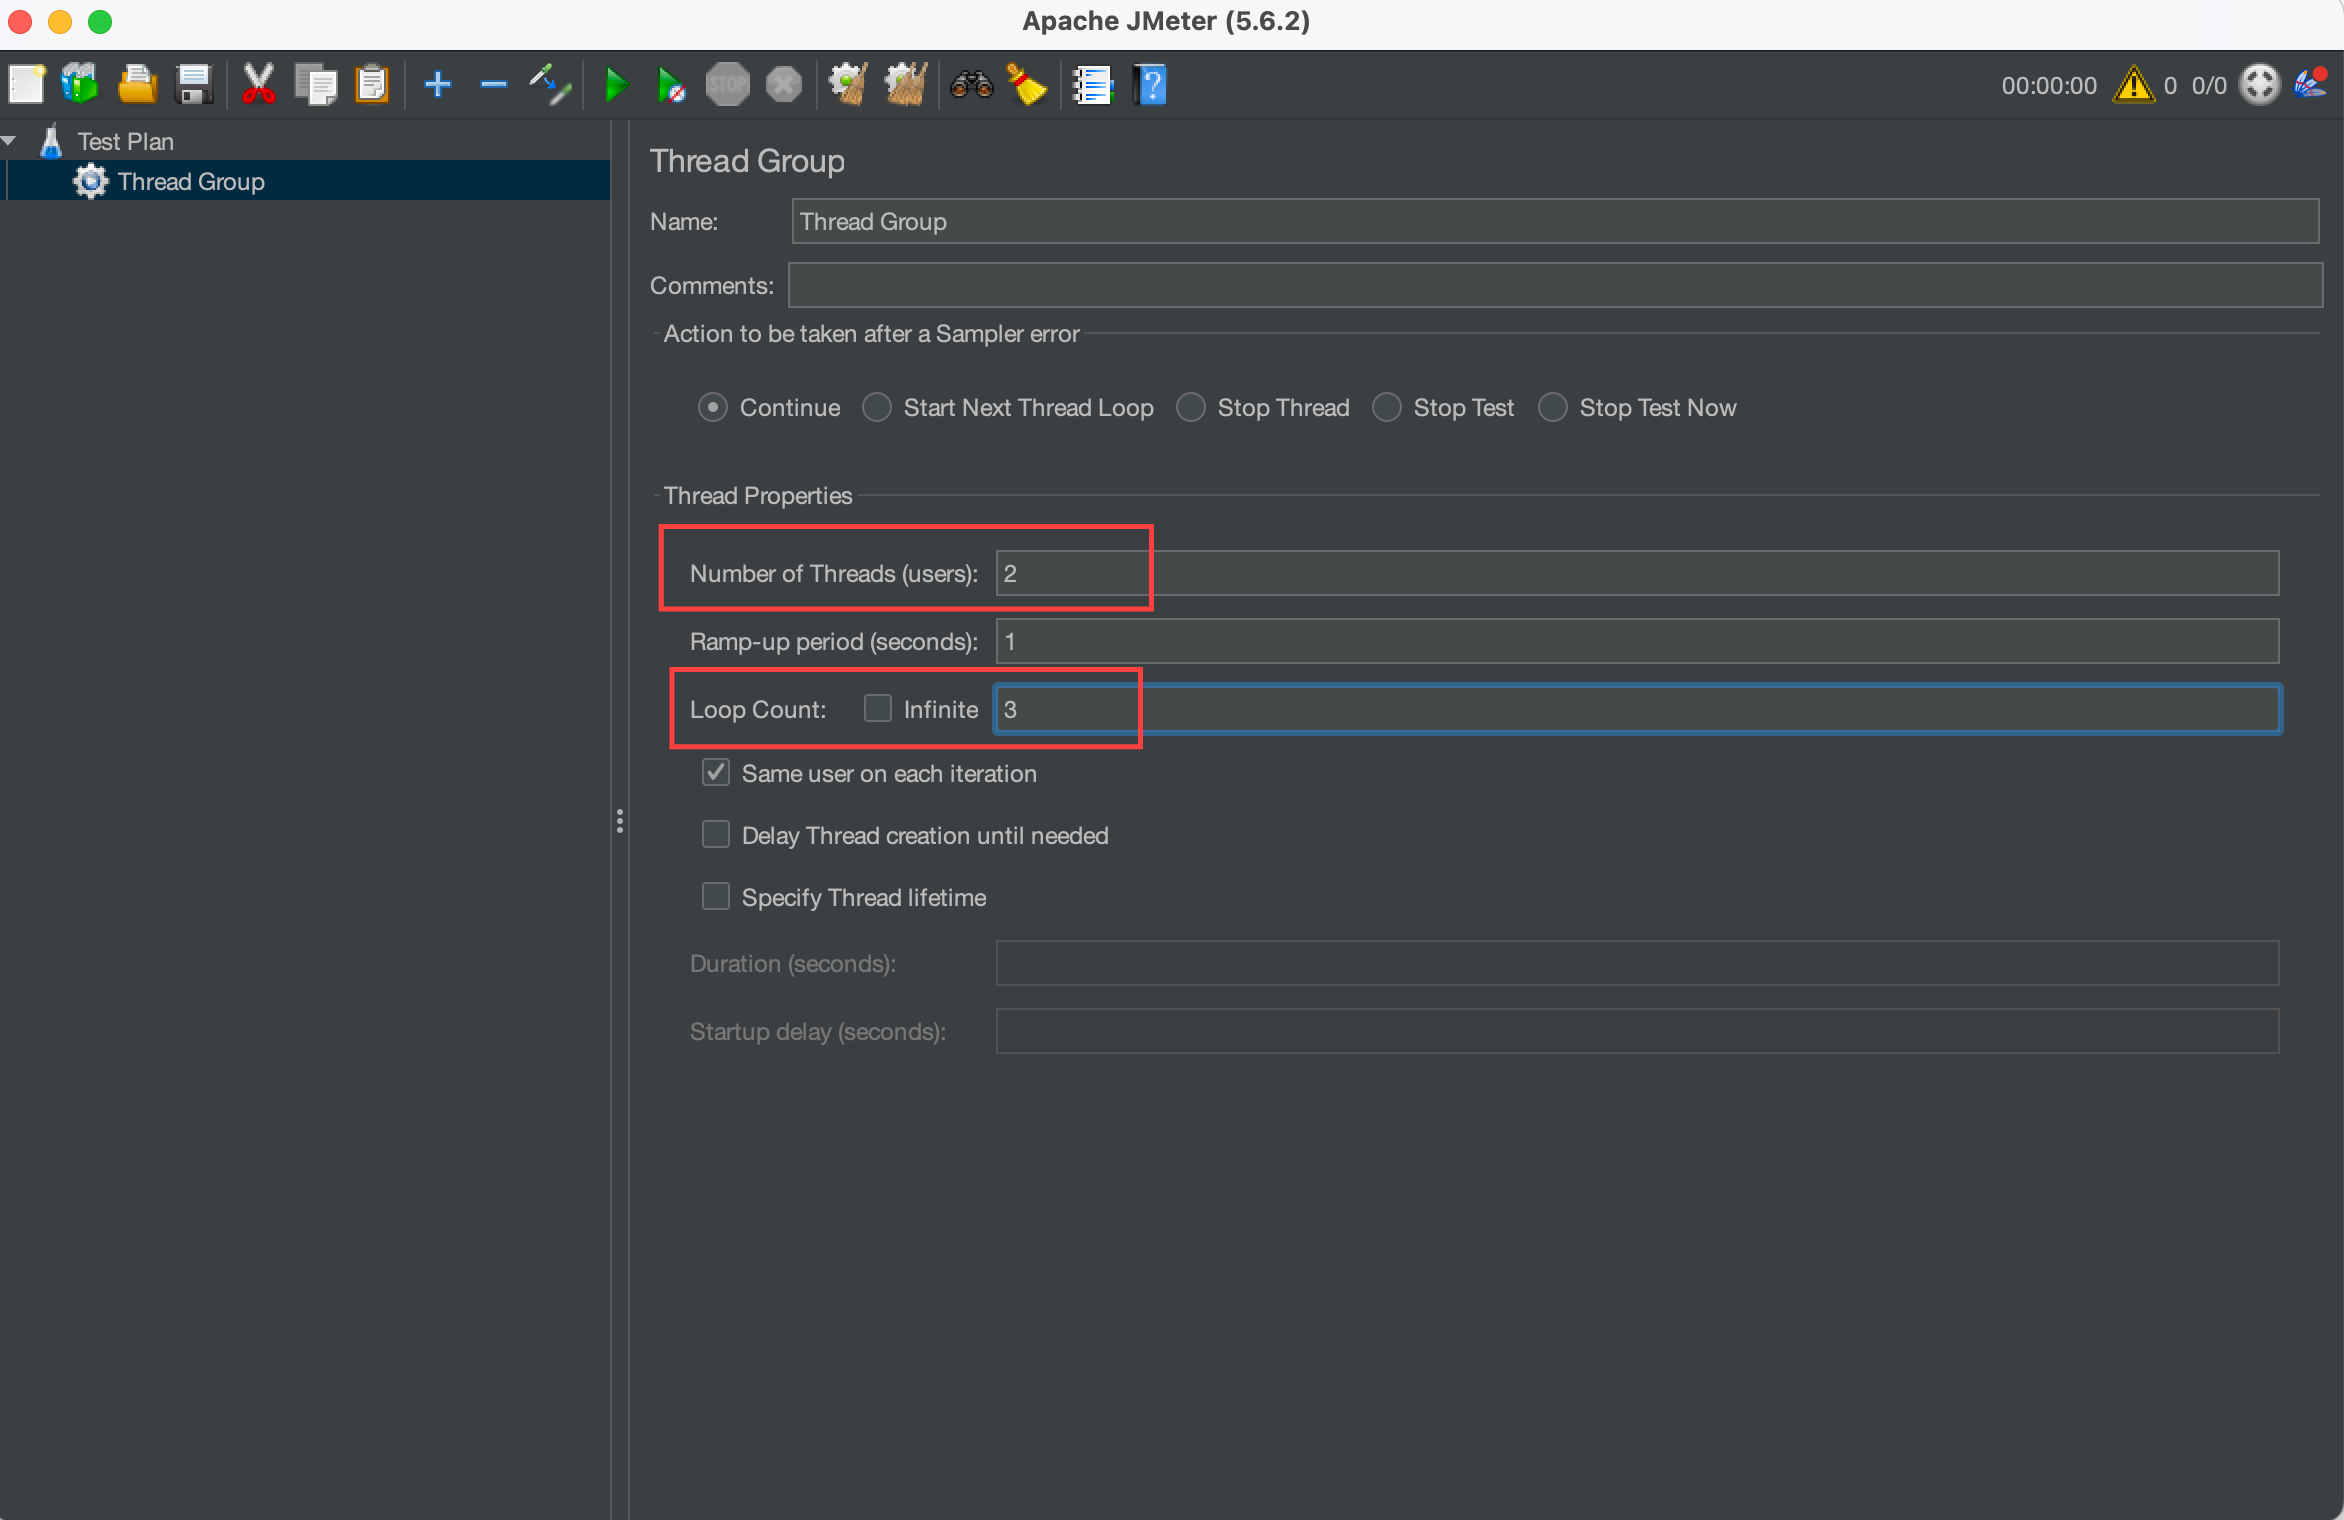Click the Help question mark icon

click(1150, 85)
